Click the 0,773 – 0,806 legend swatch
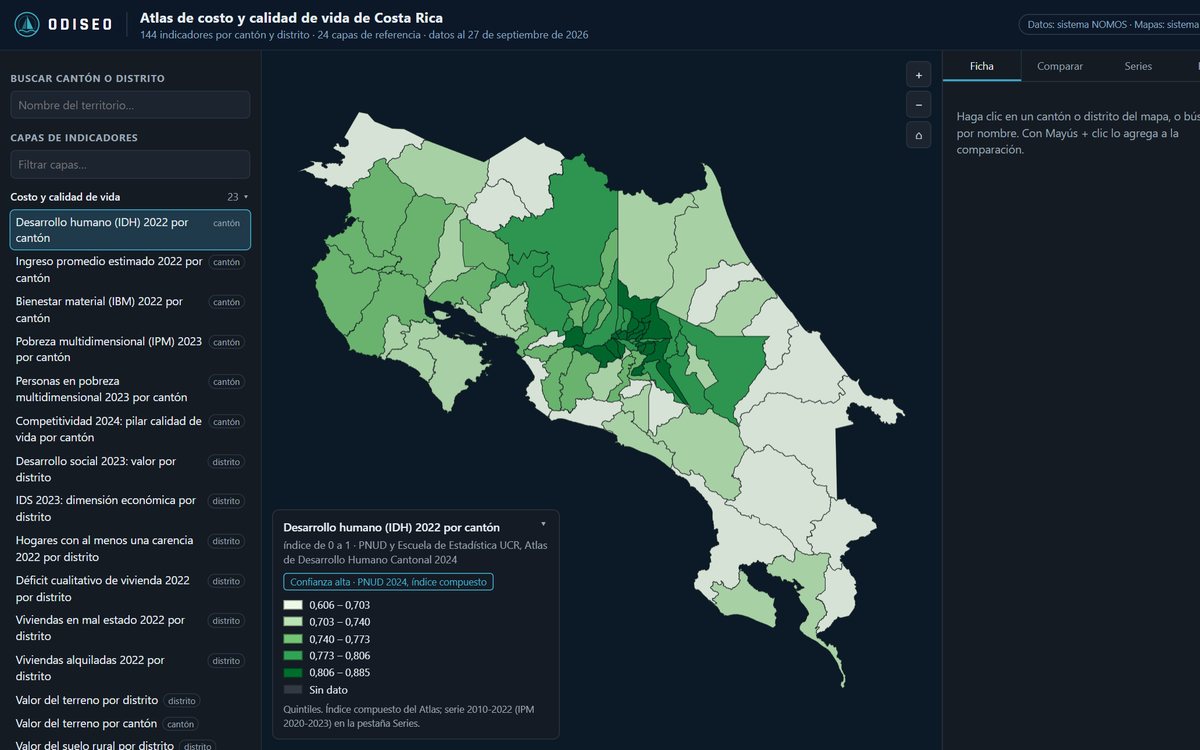 293,656
